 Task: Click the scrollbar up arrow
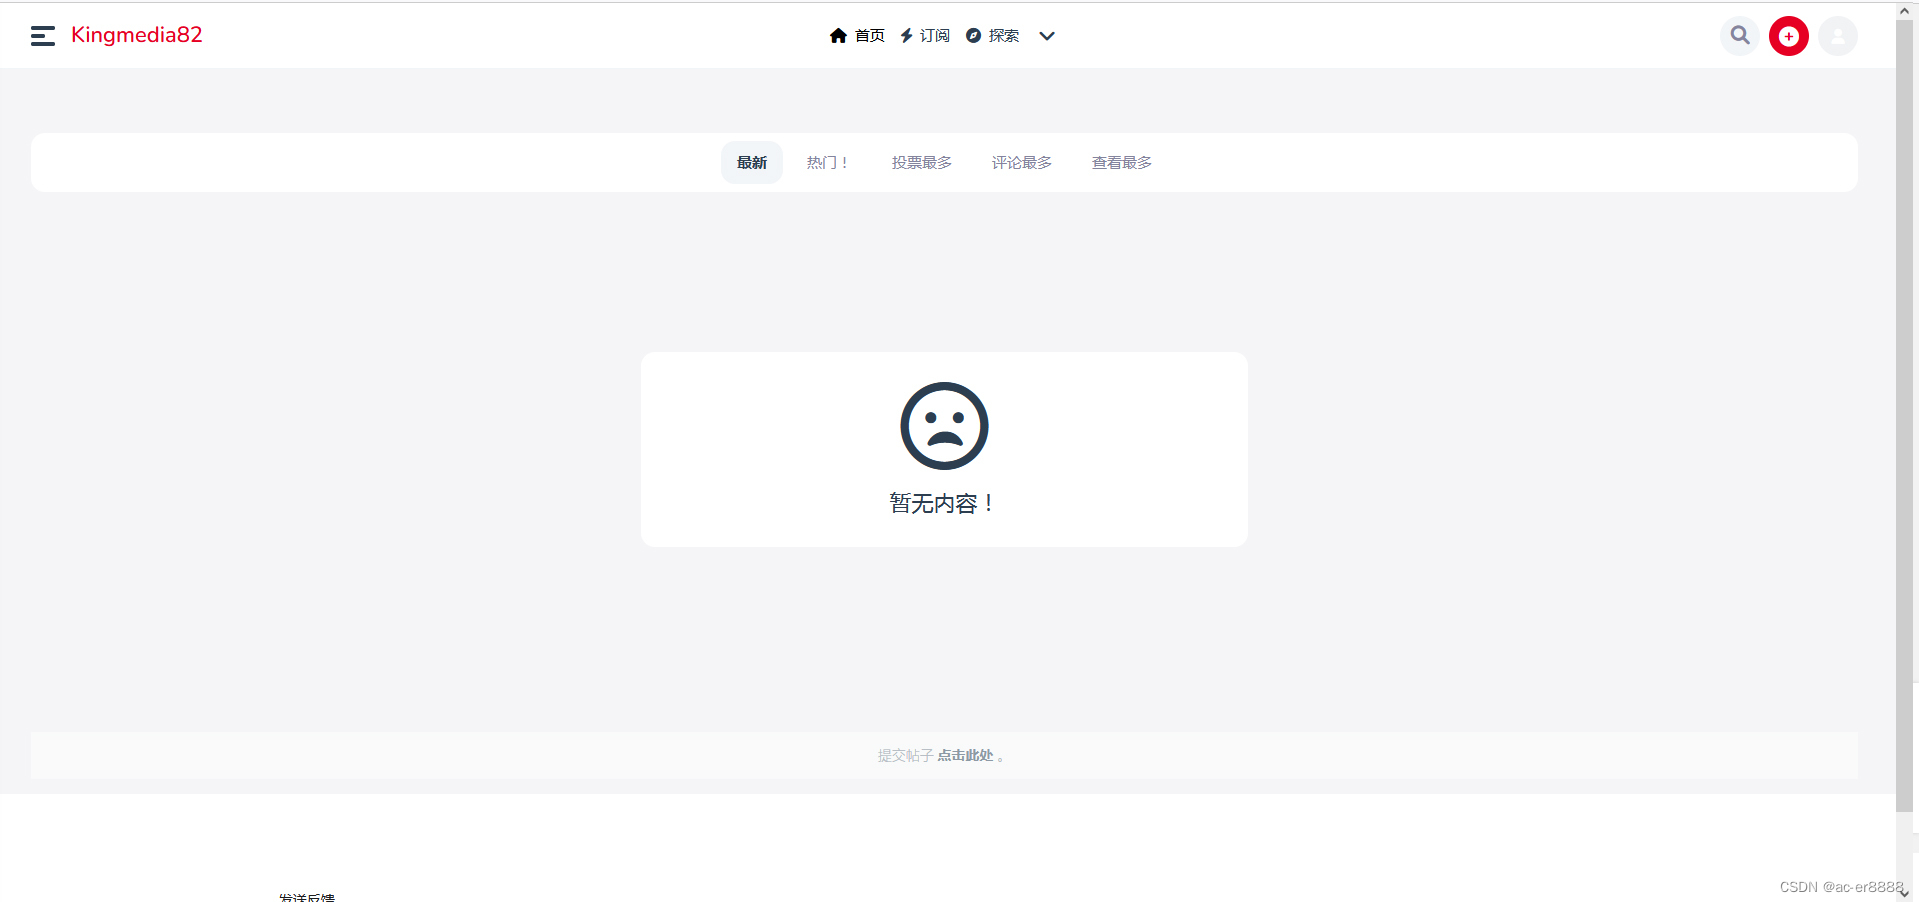1905,10
